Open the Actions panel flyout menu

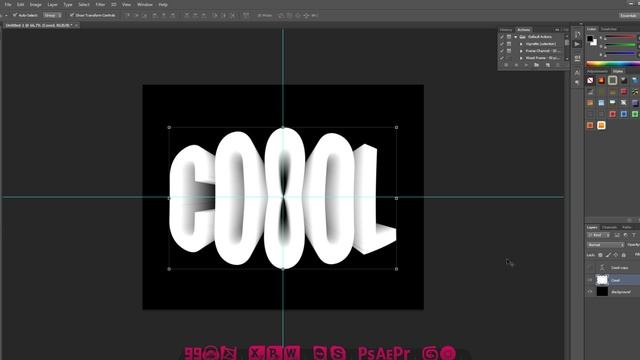(566, 30)
